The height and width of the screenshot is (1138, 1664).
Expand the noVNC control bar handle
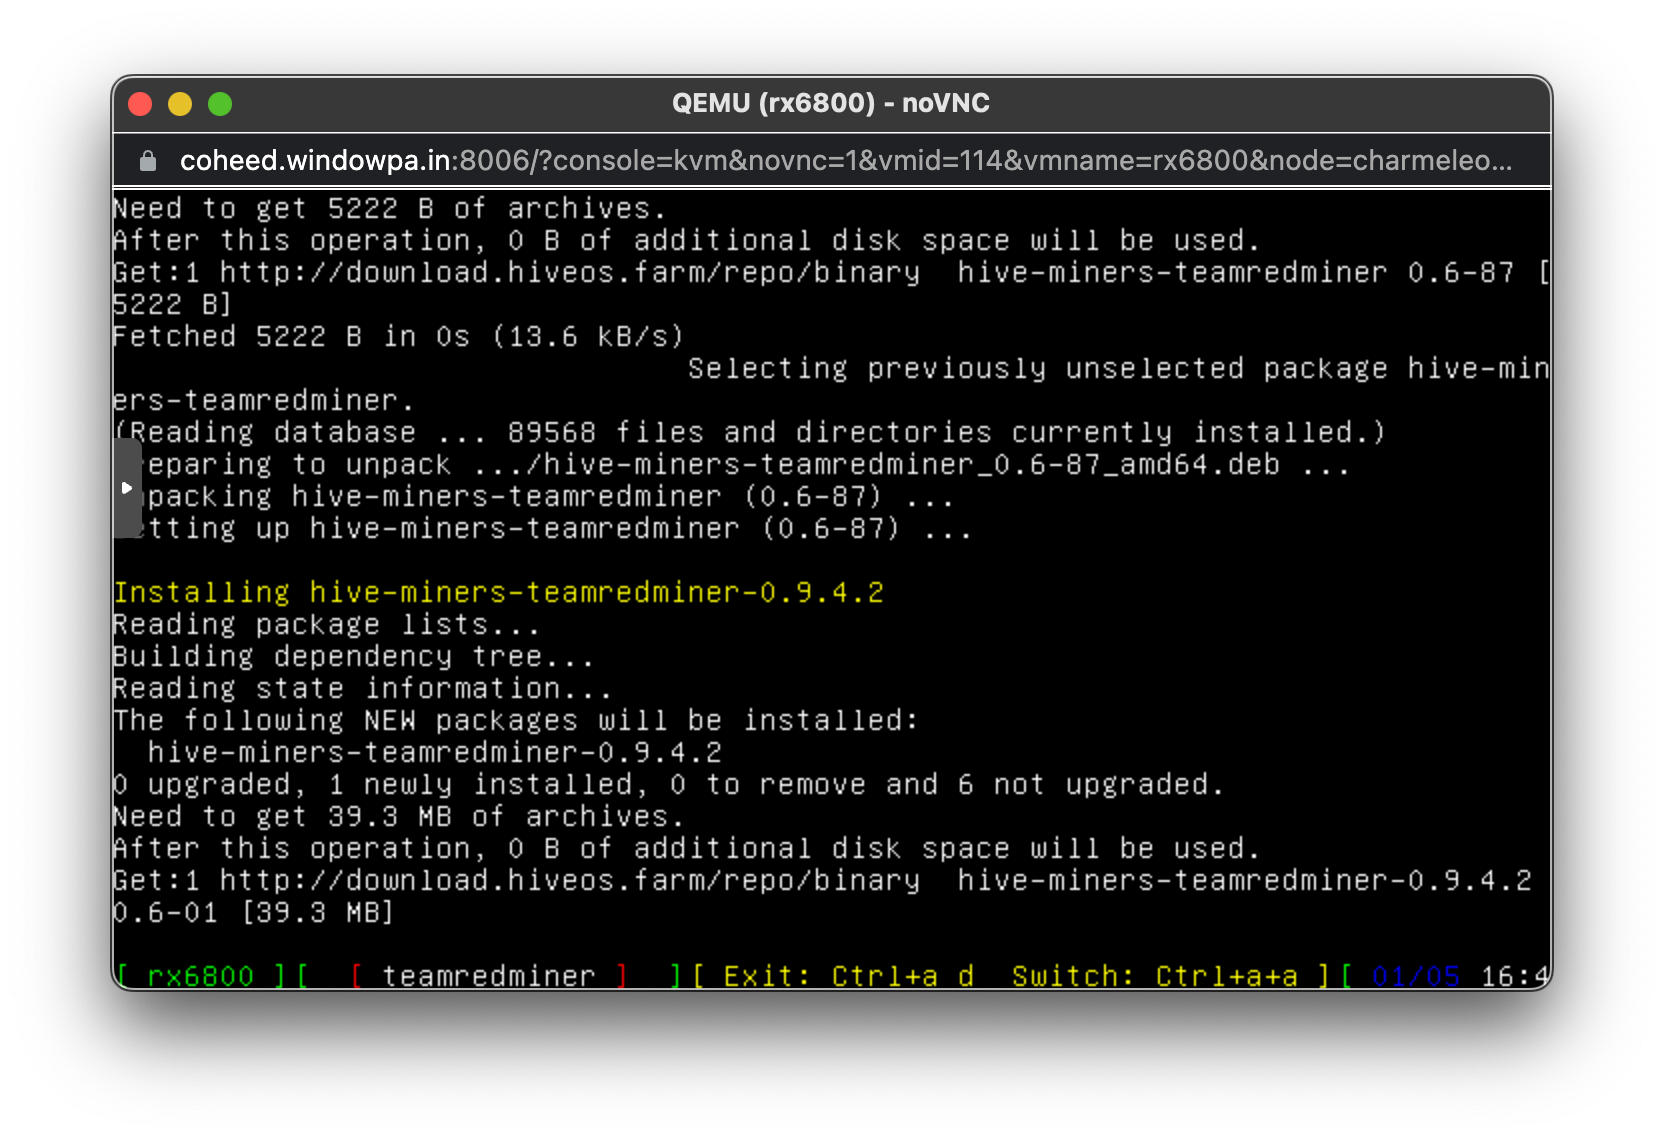click(127, 488)
